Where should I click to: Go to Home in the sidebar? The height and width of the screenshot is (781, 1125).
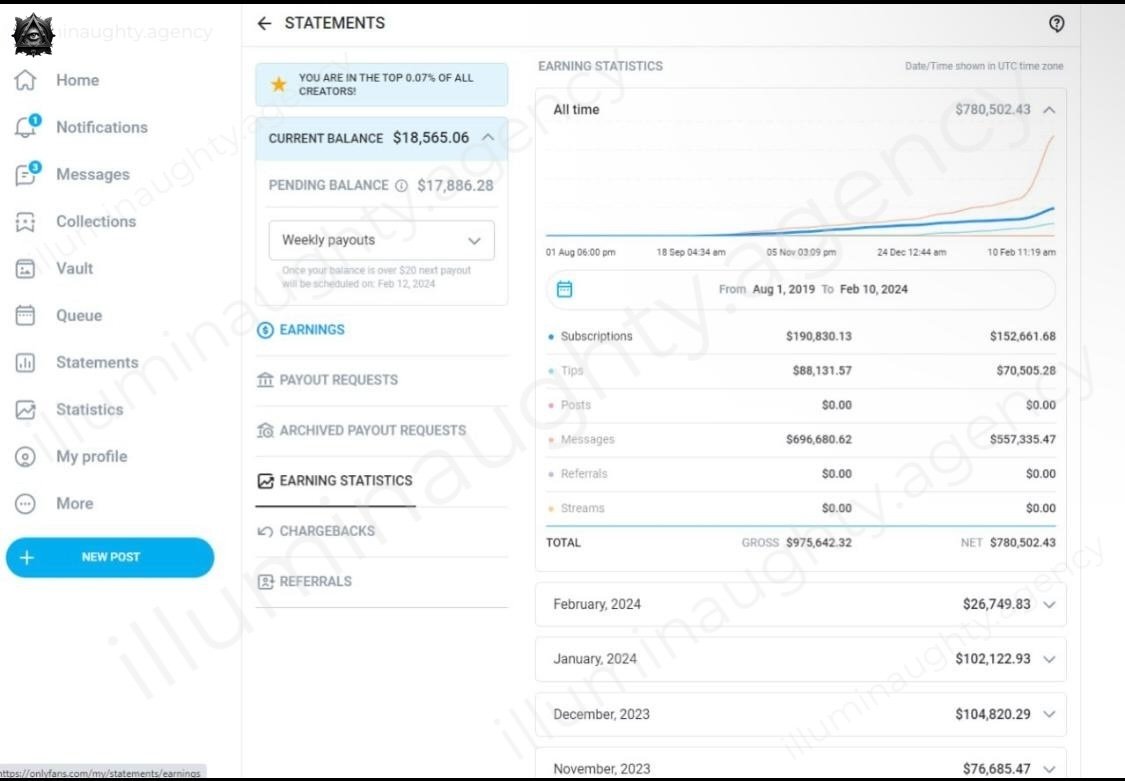click(77, 80)
